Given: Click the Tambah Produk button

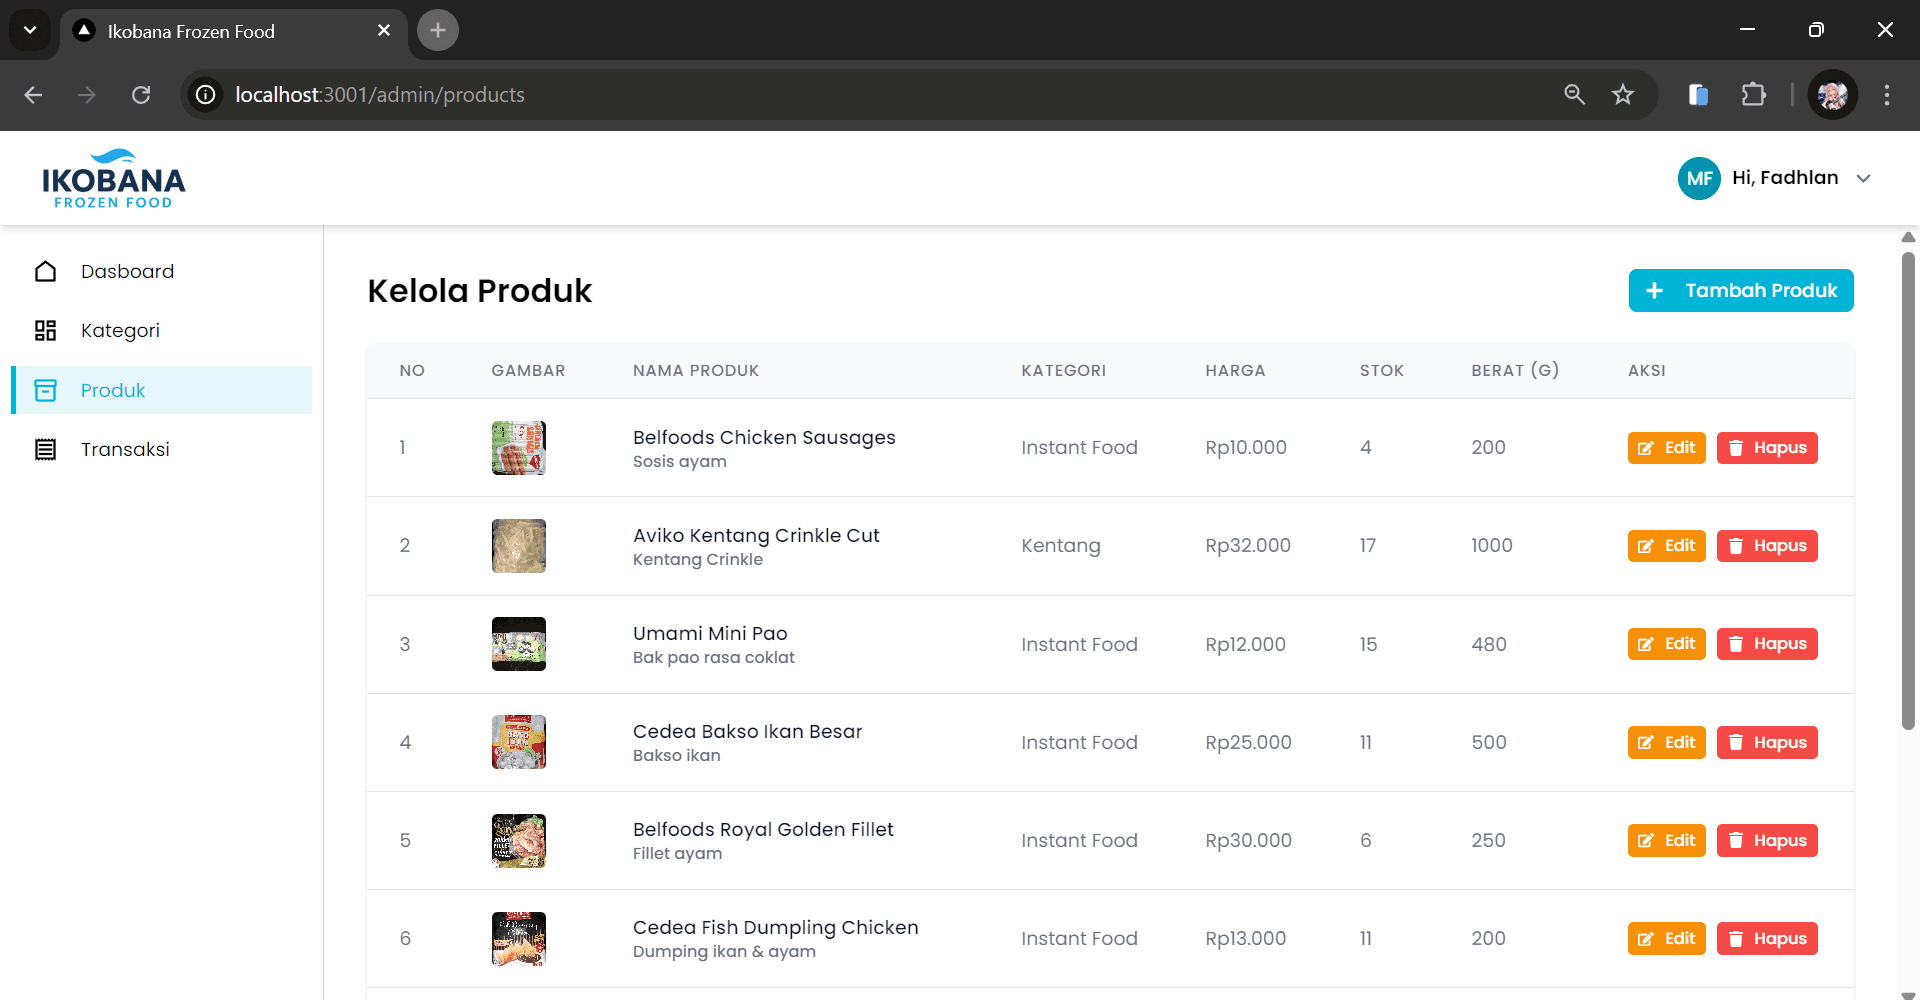Looking at the screenshot, I should click(1740, 291).
